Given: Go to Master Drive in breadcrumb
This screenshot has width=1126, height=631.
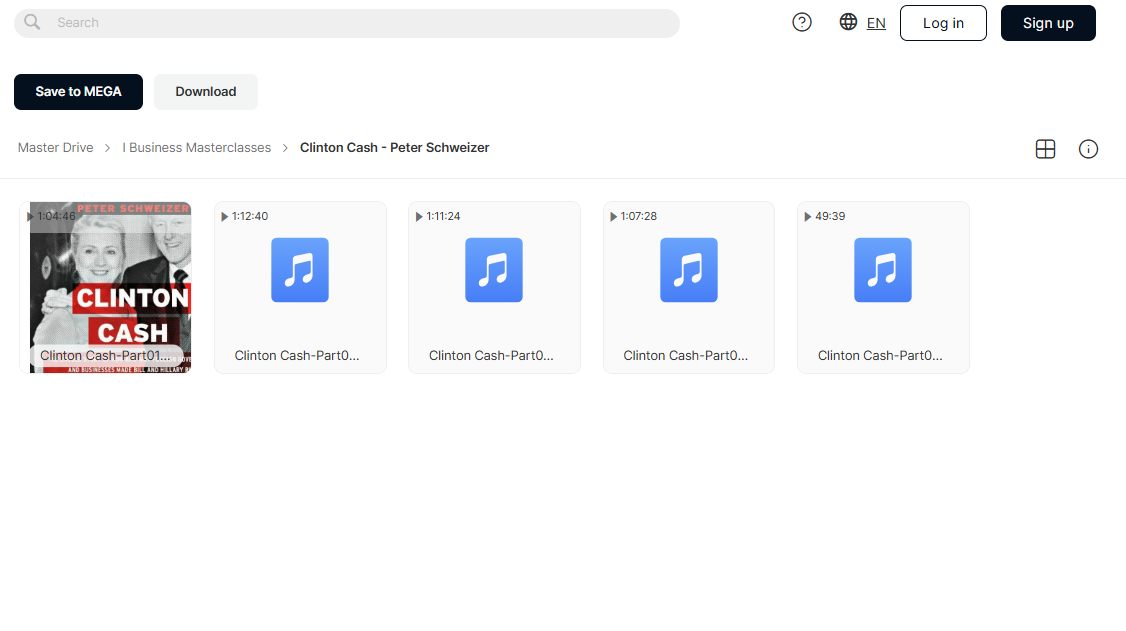Looking at the screenshot, I should coord(55,147).
